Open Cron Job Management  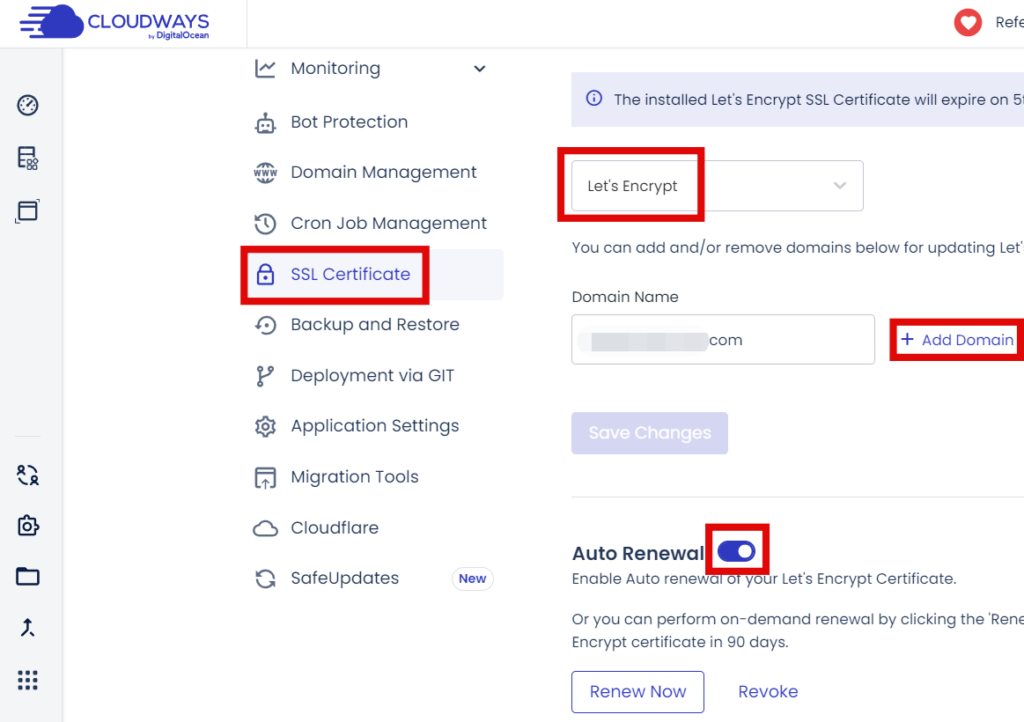point(389,223)
